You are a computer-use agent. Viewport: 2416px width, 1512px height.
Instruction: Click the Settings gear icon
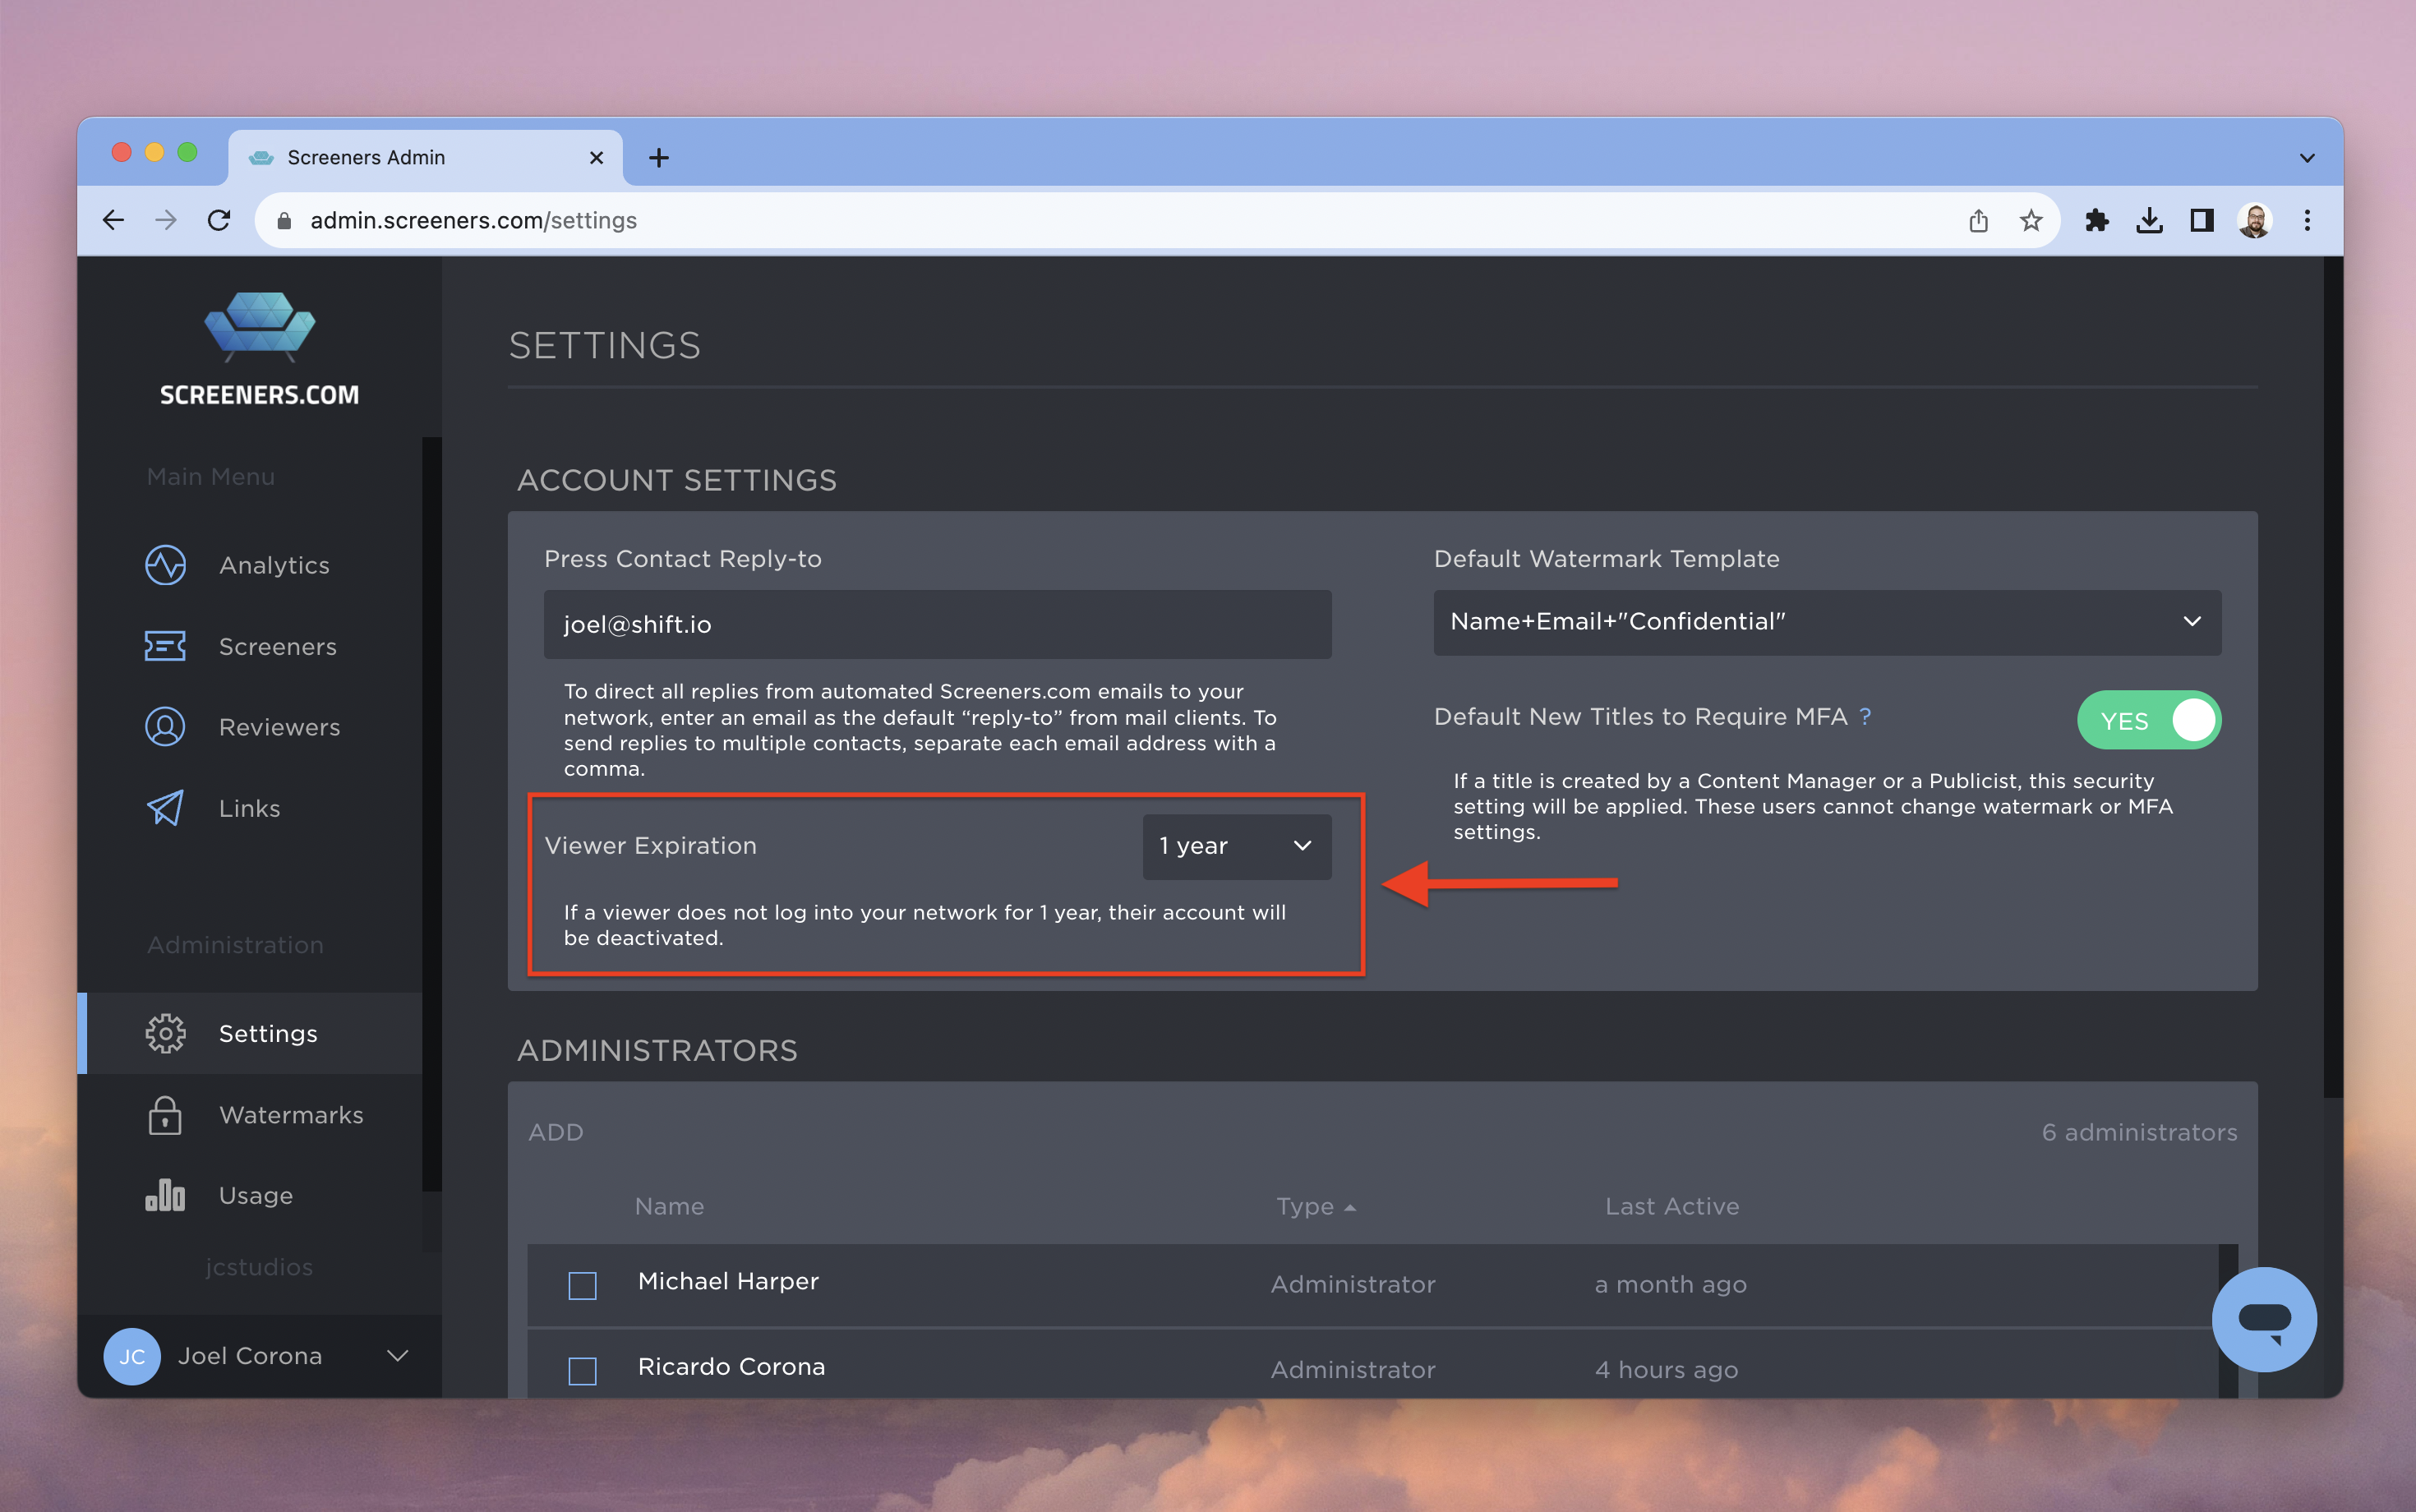point(165,1033)
